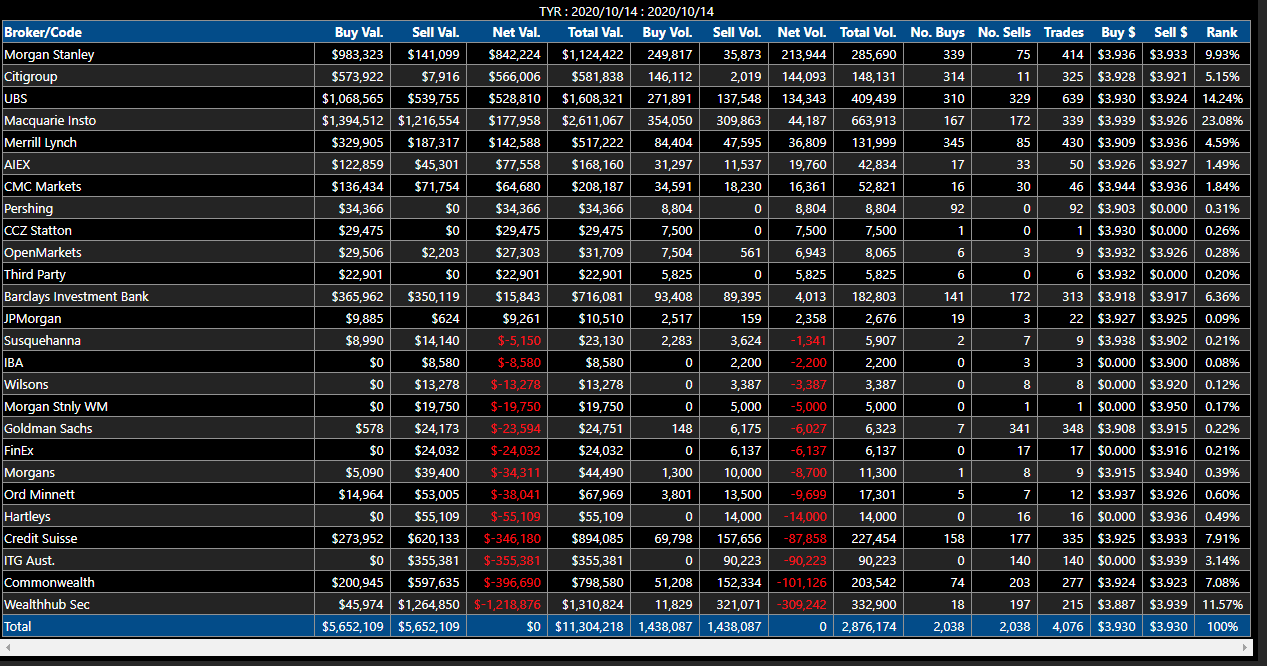The image size is (1267, 666).
Task: Click the Total Vol. column header
Action: click(x=867, y=32)
